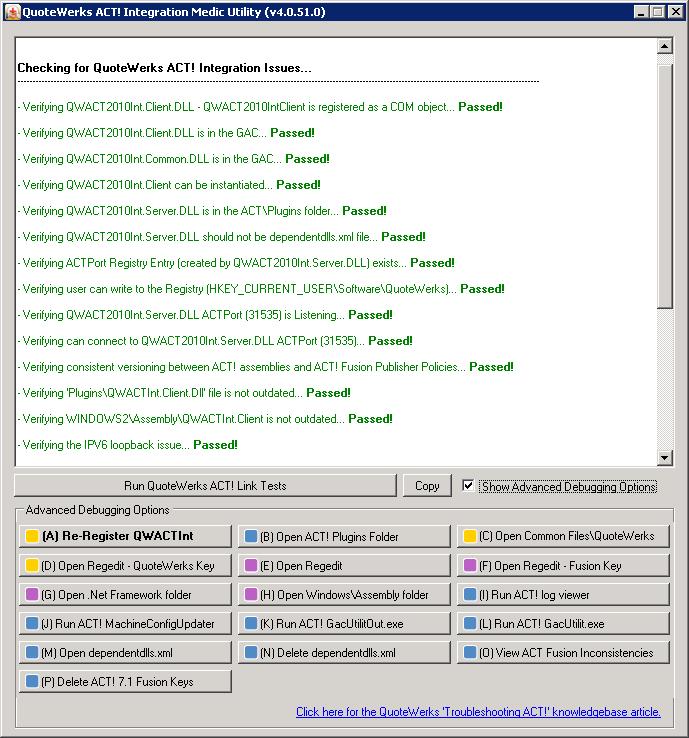Click the 'Server.DLL is in the ACT\Plugins folder' line

coord(202,211)
